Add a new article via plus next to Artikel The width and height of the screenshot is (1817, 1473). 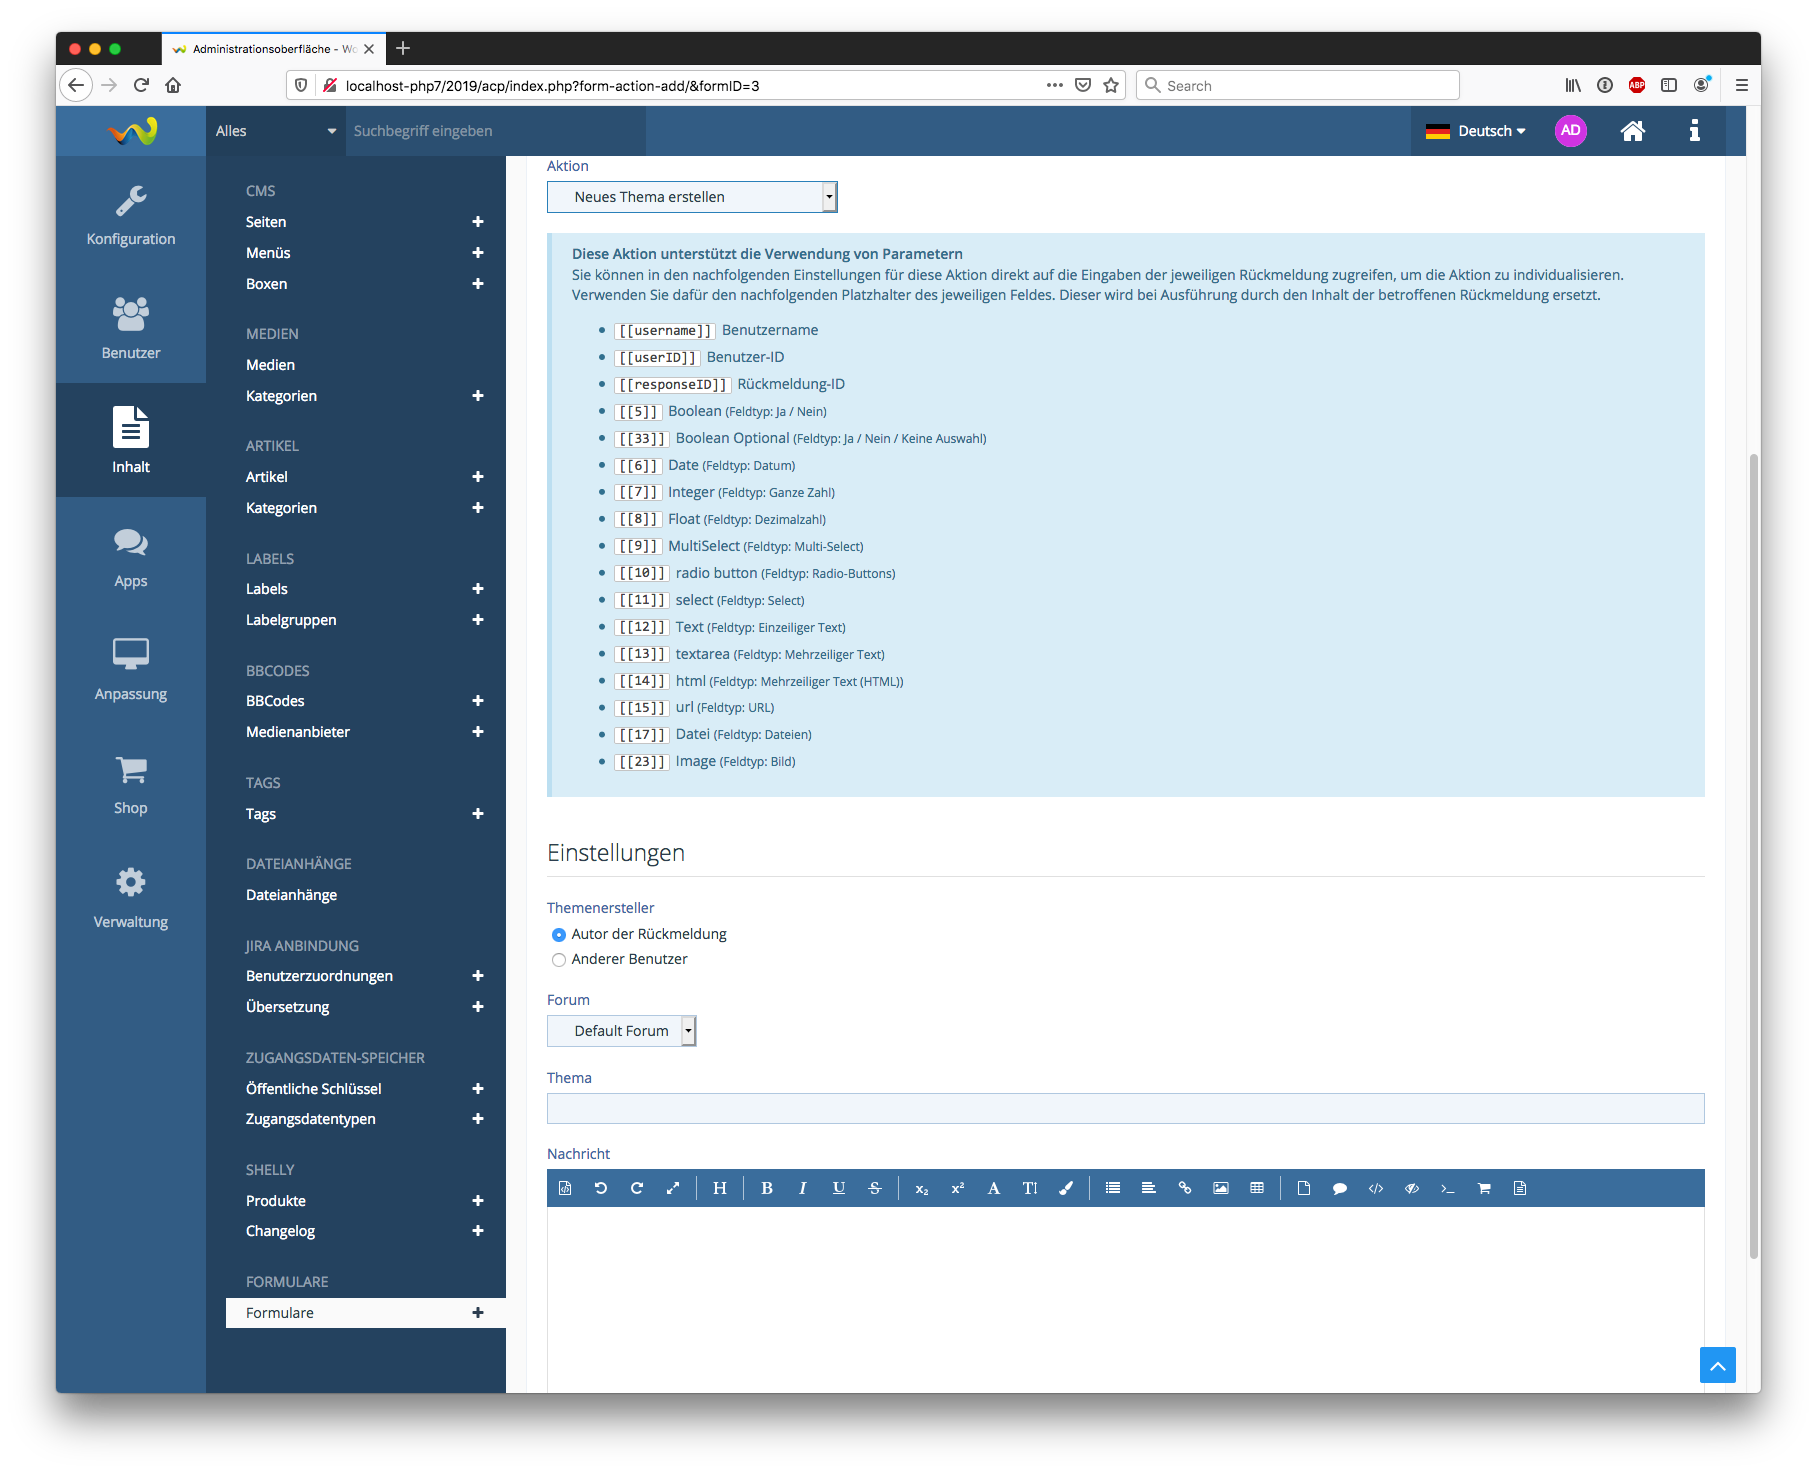tap(478, 477)
